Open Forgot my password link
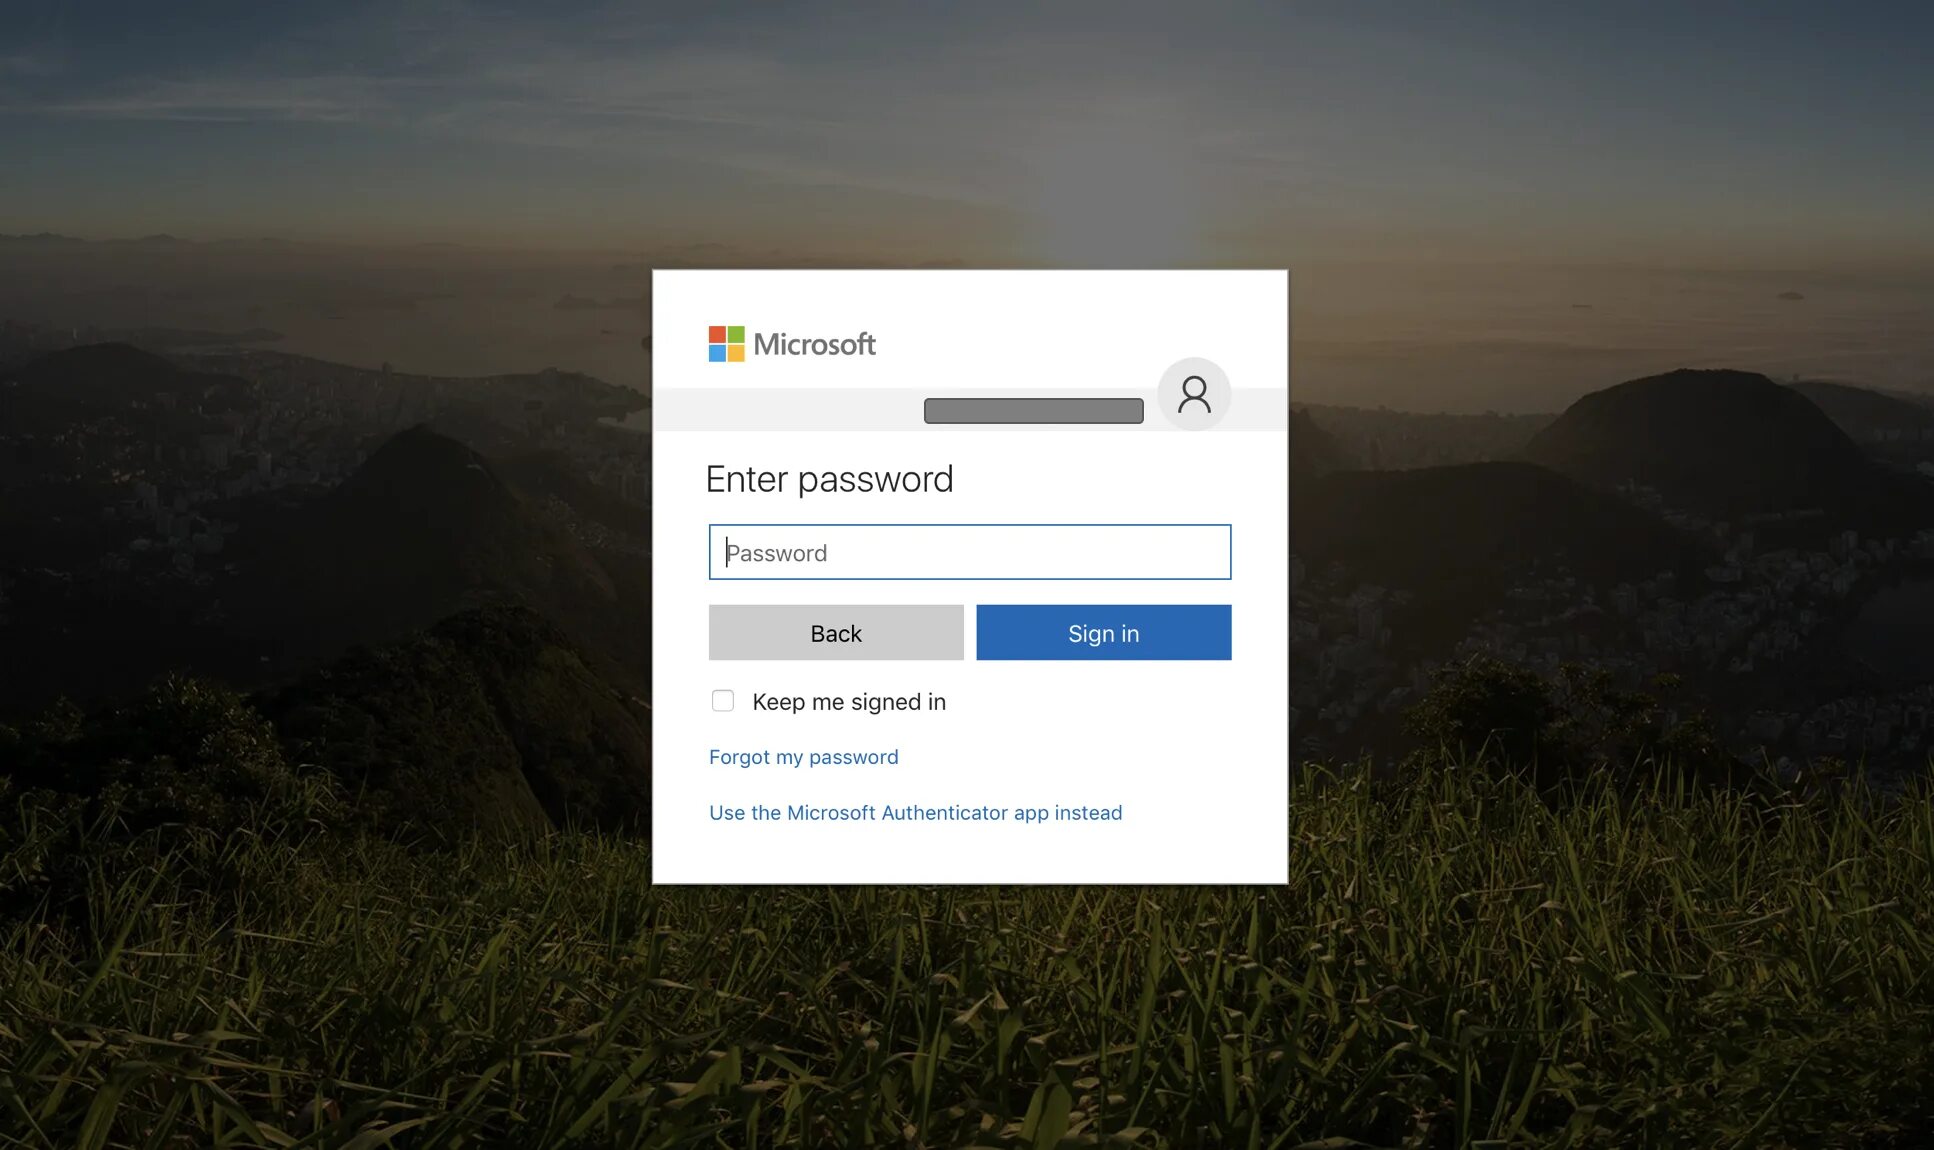1934x1150 pixels. click(803, 756)
